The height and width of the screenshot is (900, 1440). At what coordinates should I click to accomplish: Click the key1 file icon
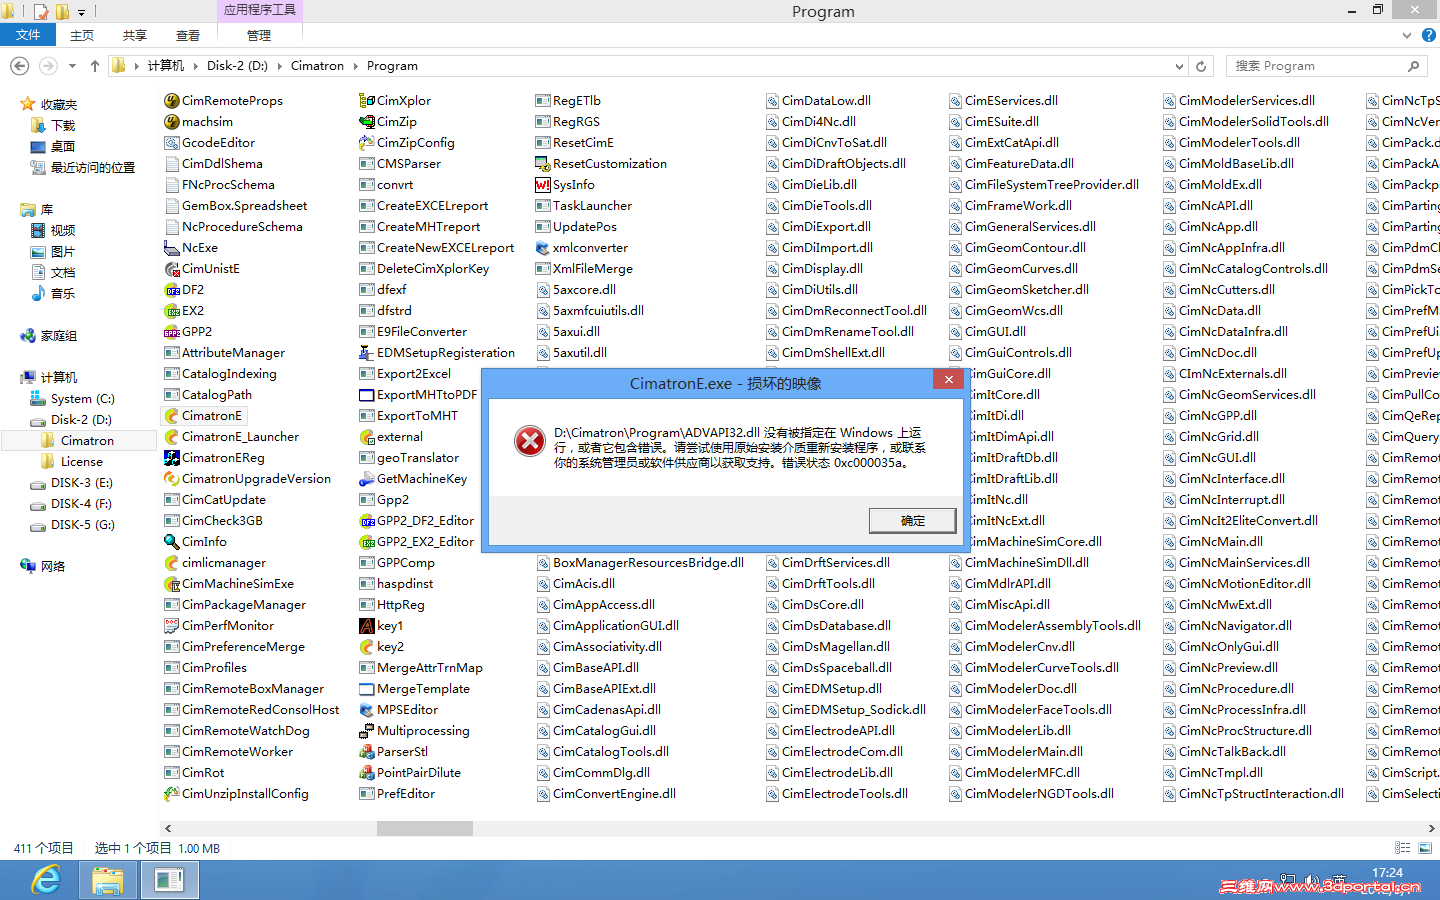(367, 626)
